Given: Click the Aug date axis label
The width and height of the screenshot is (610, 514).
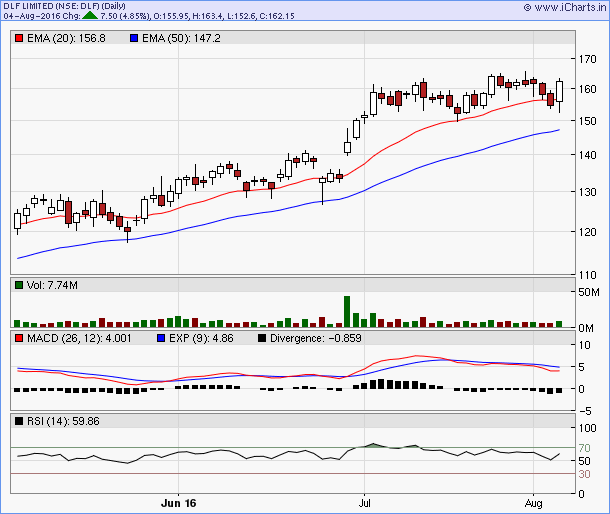Looking at the screenshot, I should tap(533, 503).
